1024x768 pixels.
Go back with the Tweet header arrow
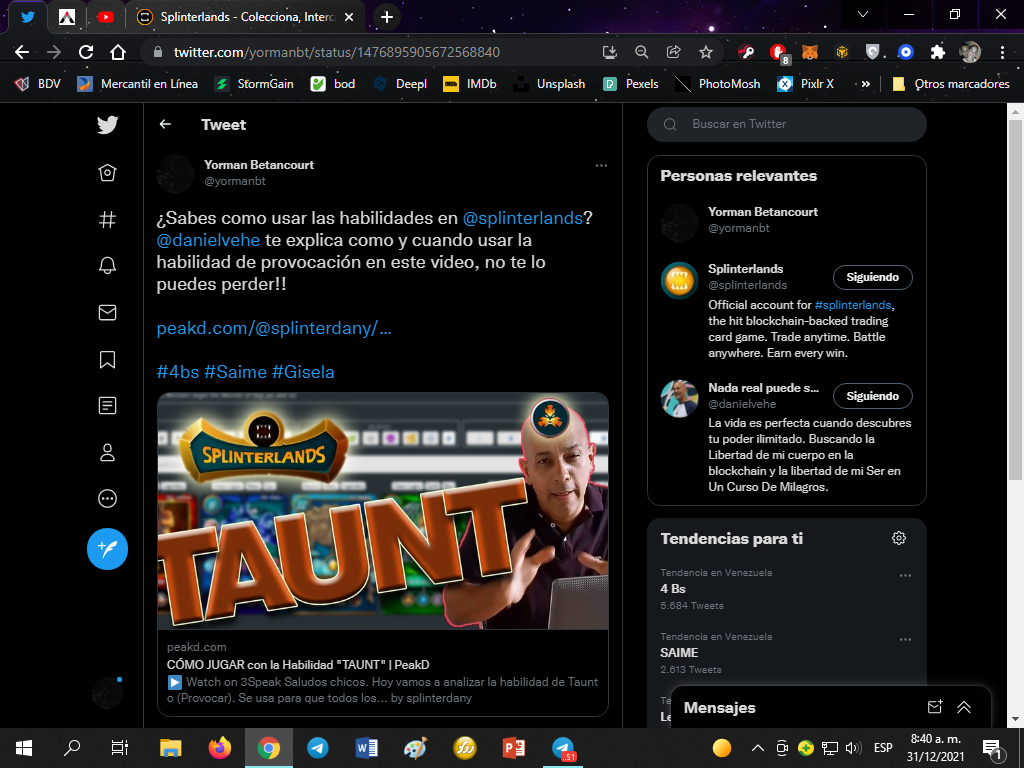pos(165,124)
